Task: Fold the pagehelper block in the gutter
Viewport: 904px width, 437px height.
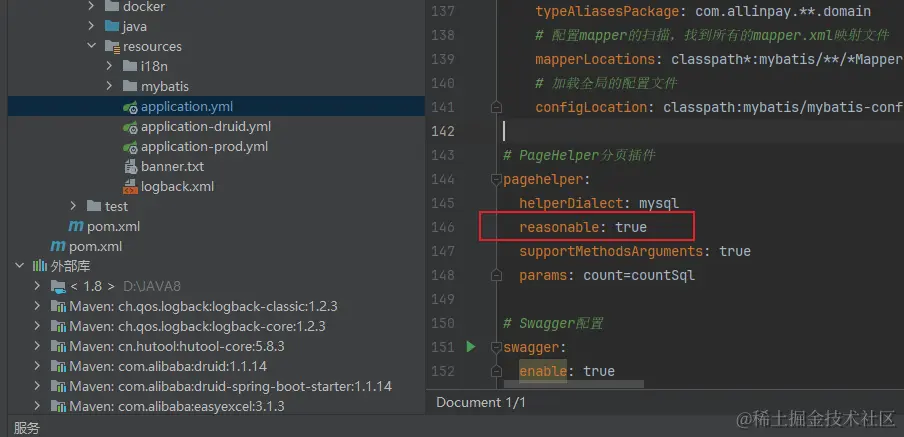Action: [494, 180]
